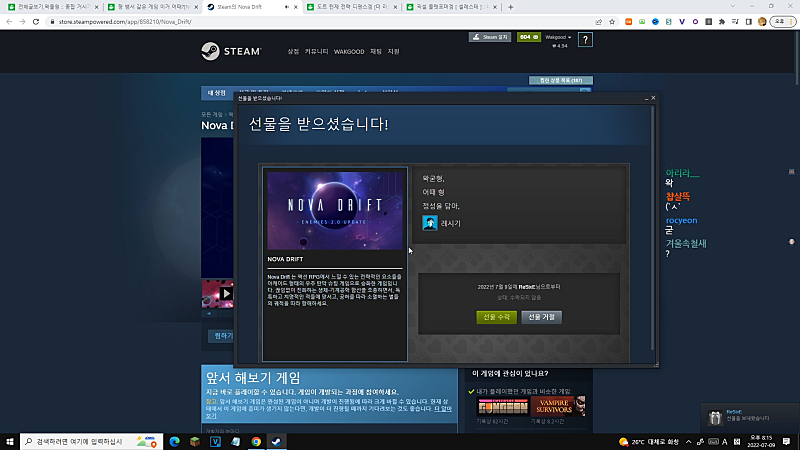Decline the Nova Drift gift

(x=541, y=317)
